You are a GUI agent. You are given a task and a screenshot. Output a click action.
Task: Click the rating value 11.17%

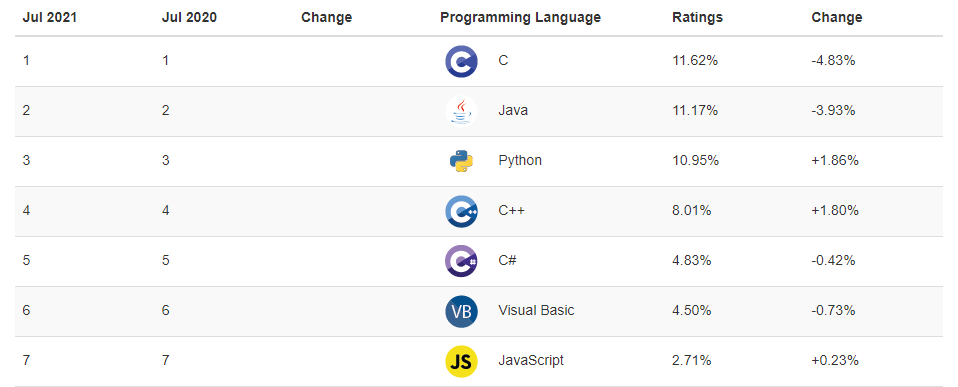pos(695,111)
